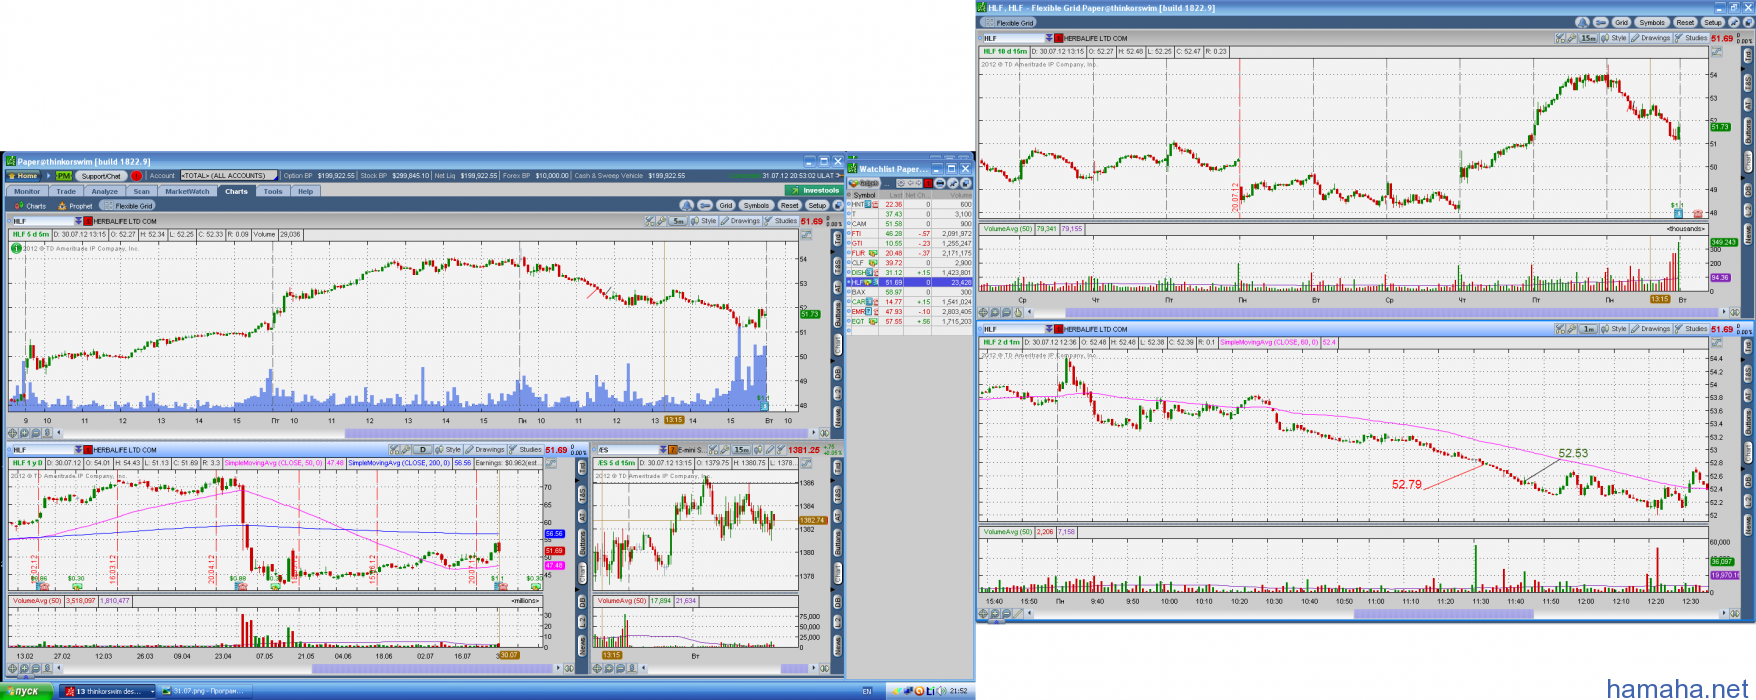
Task: Toggle News side panel on HLF daily chart
Action: pos(582,646)
